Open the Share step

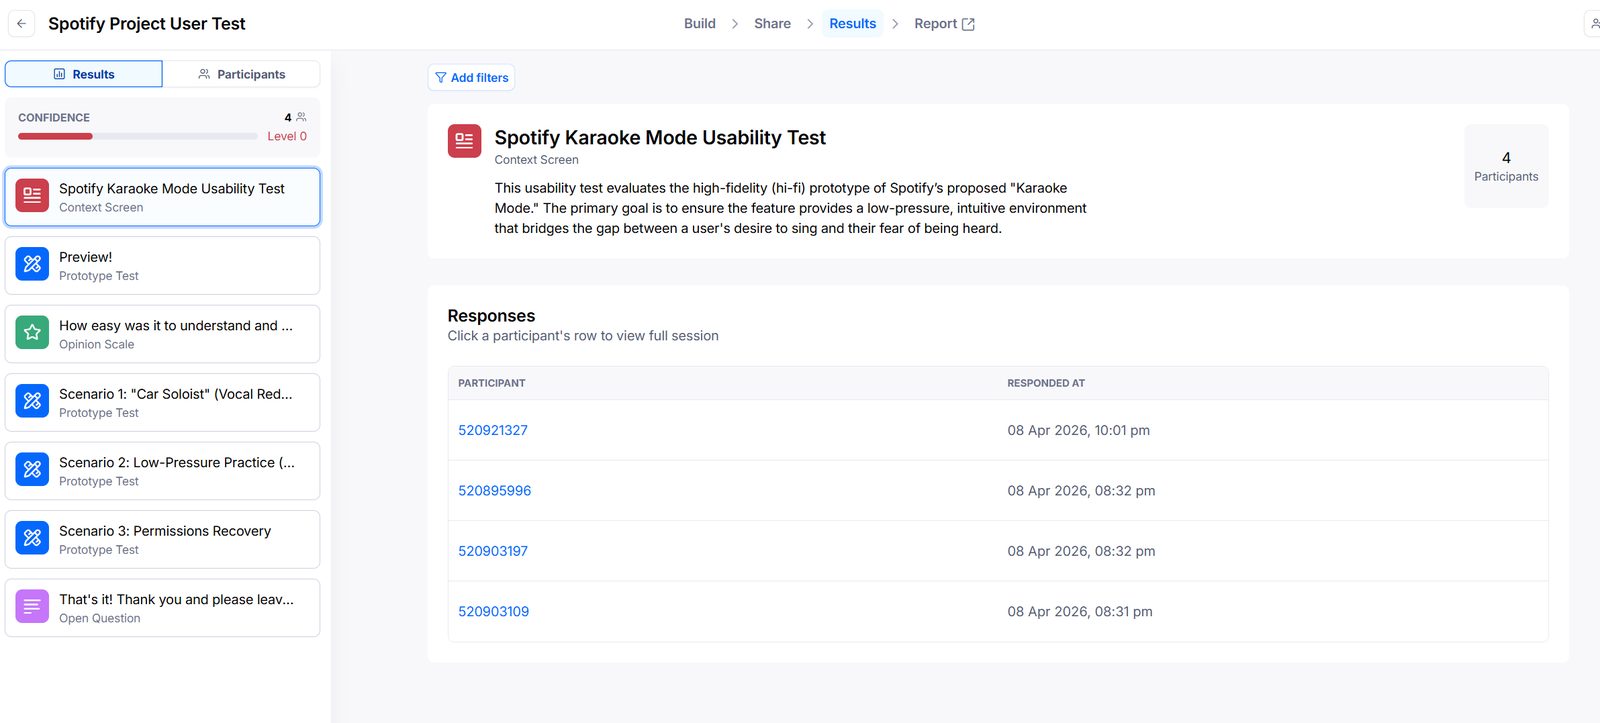pos(772,23)
